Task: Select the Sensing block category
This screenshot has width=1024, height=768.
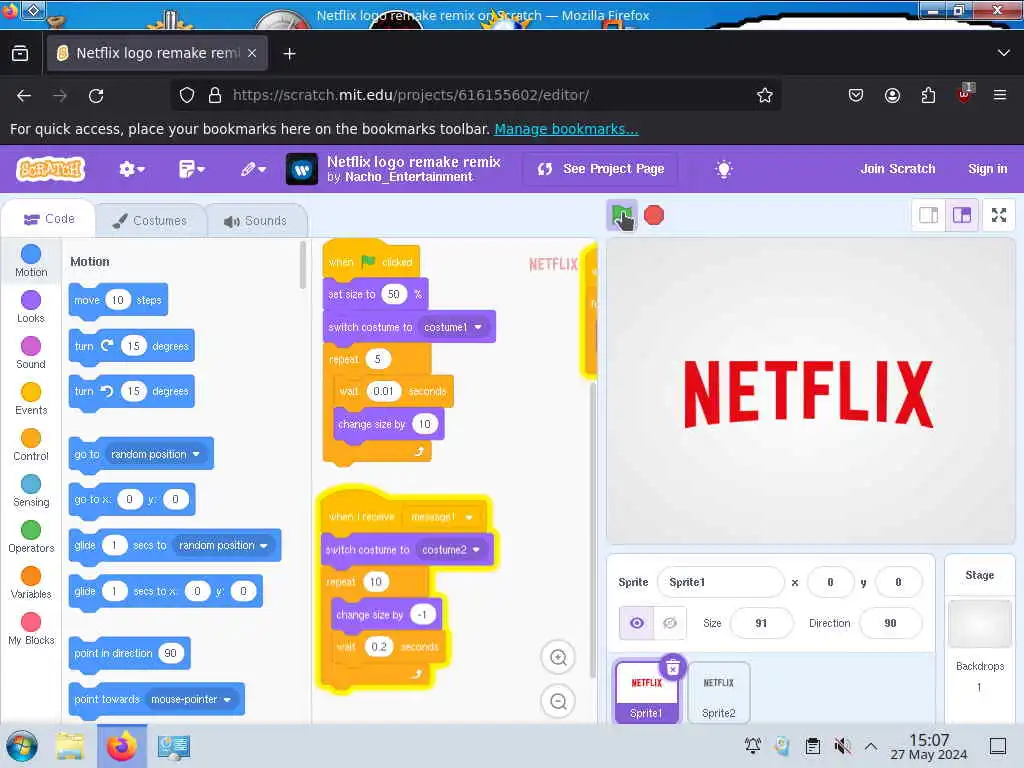Action: 31,491
